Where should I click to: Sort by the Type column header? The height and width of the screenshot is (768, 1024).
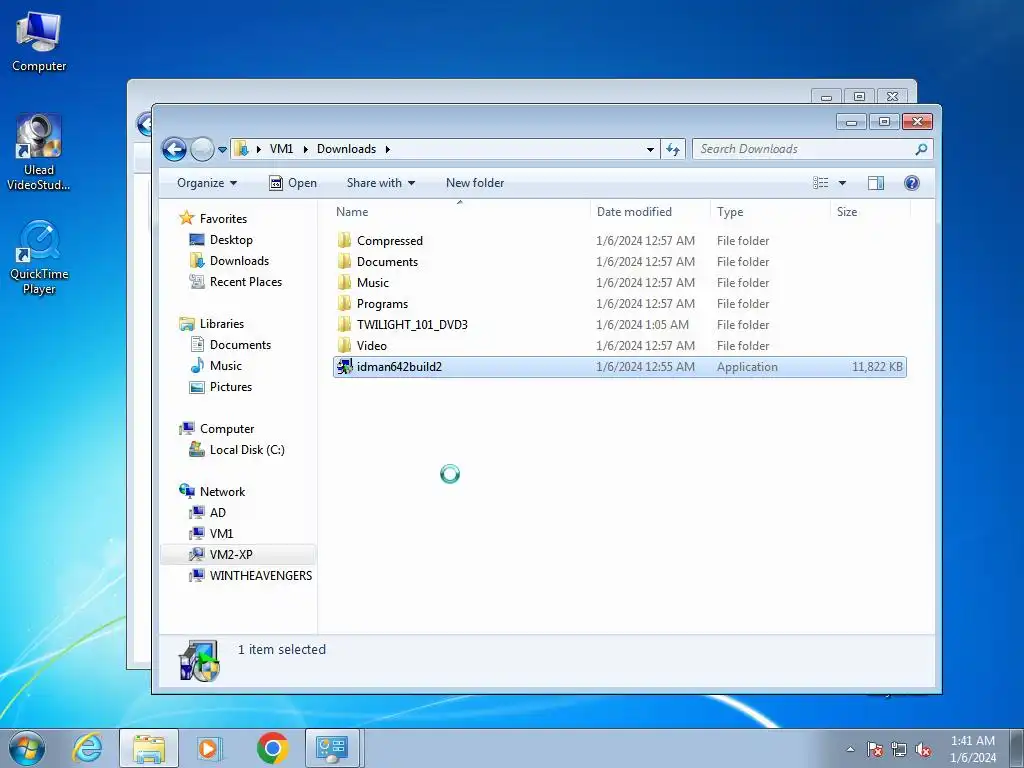771,212
